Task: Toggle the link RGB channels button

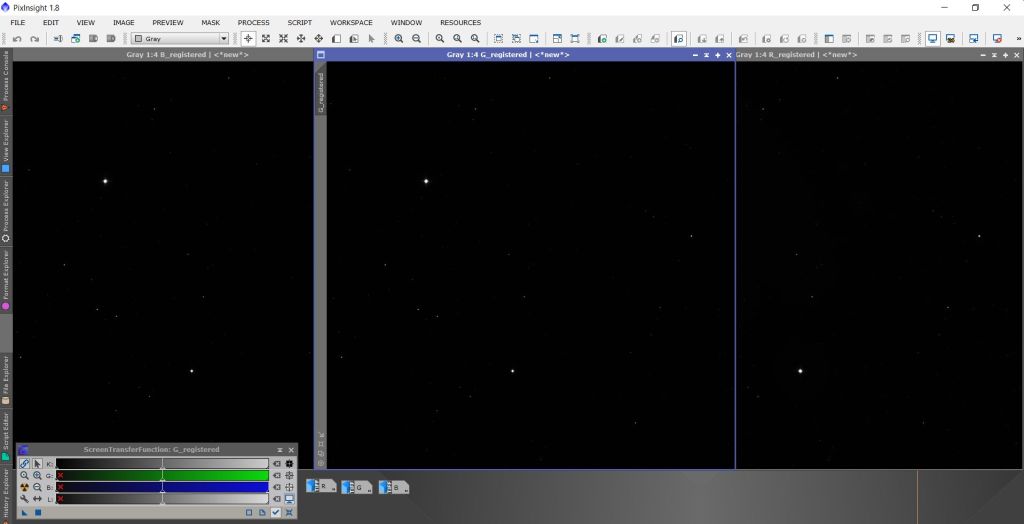Action: (24, 464)
